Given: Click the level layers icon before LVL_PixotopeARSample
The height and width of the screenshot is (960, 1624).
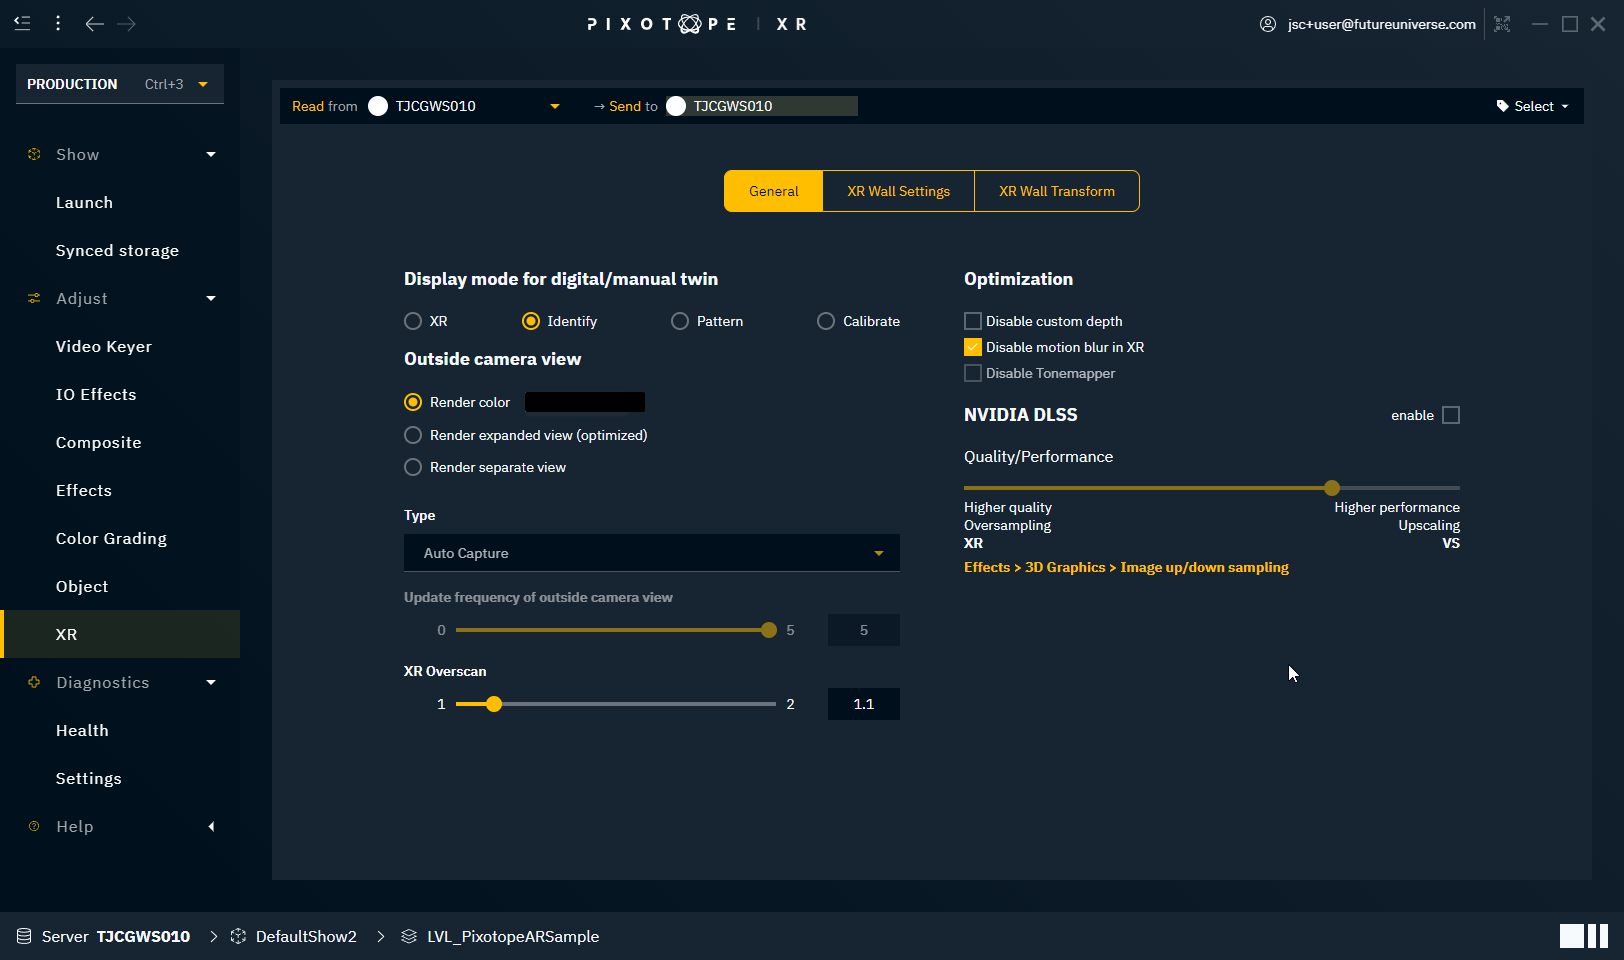Looking at the screenshot, I should coord(409,936).
